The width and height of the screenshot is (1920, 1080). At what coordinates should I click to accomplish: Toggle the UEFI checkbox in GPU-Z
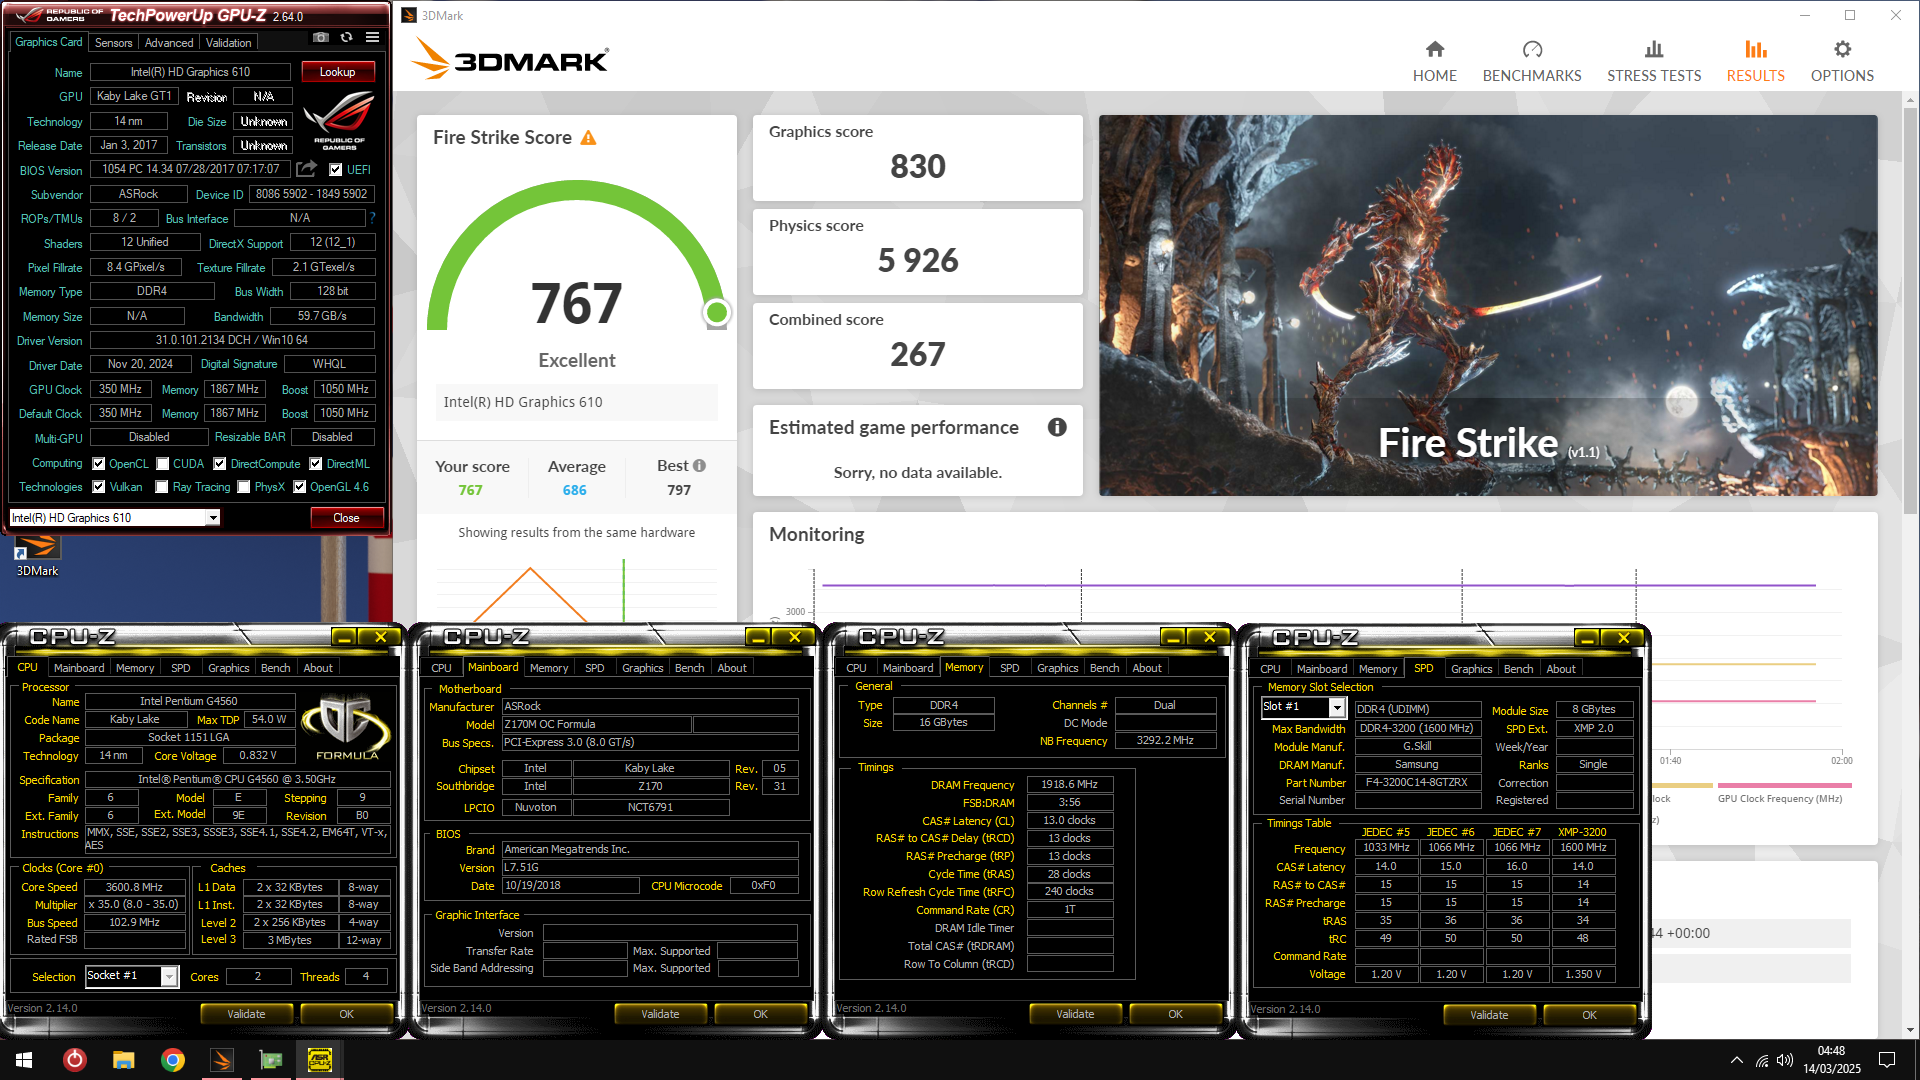[x=336, y=170]
